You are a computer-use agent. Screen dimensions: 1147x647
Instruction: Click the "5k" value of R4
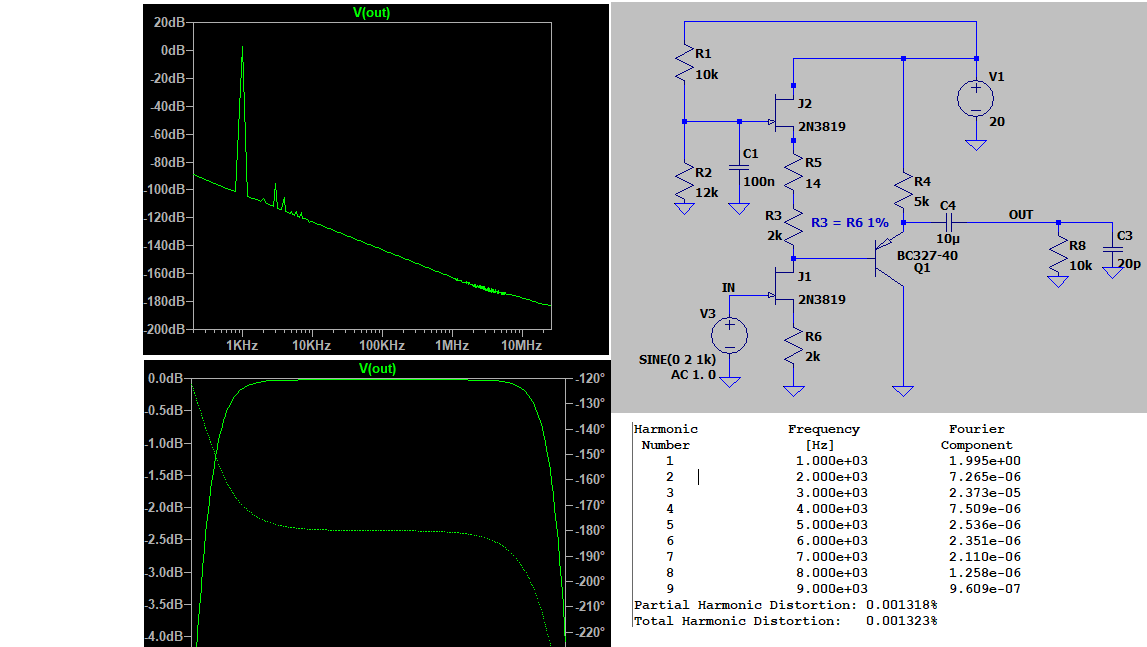point(921,201)
